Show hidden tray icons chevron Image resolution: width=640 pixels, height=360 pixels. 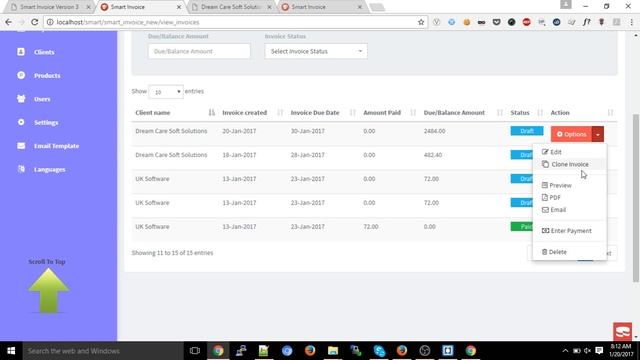pos(565,351)
